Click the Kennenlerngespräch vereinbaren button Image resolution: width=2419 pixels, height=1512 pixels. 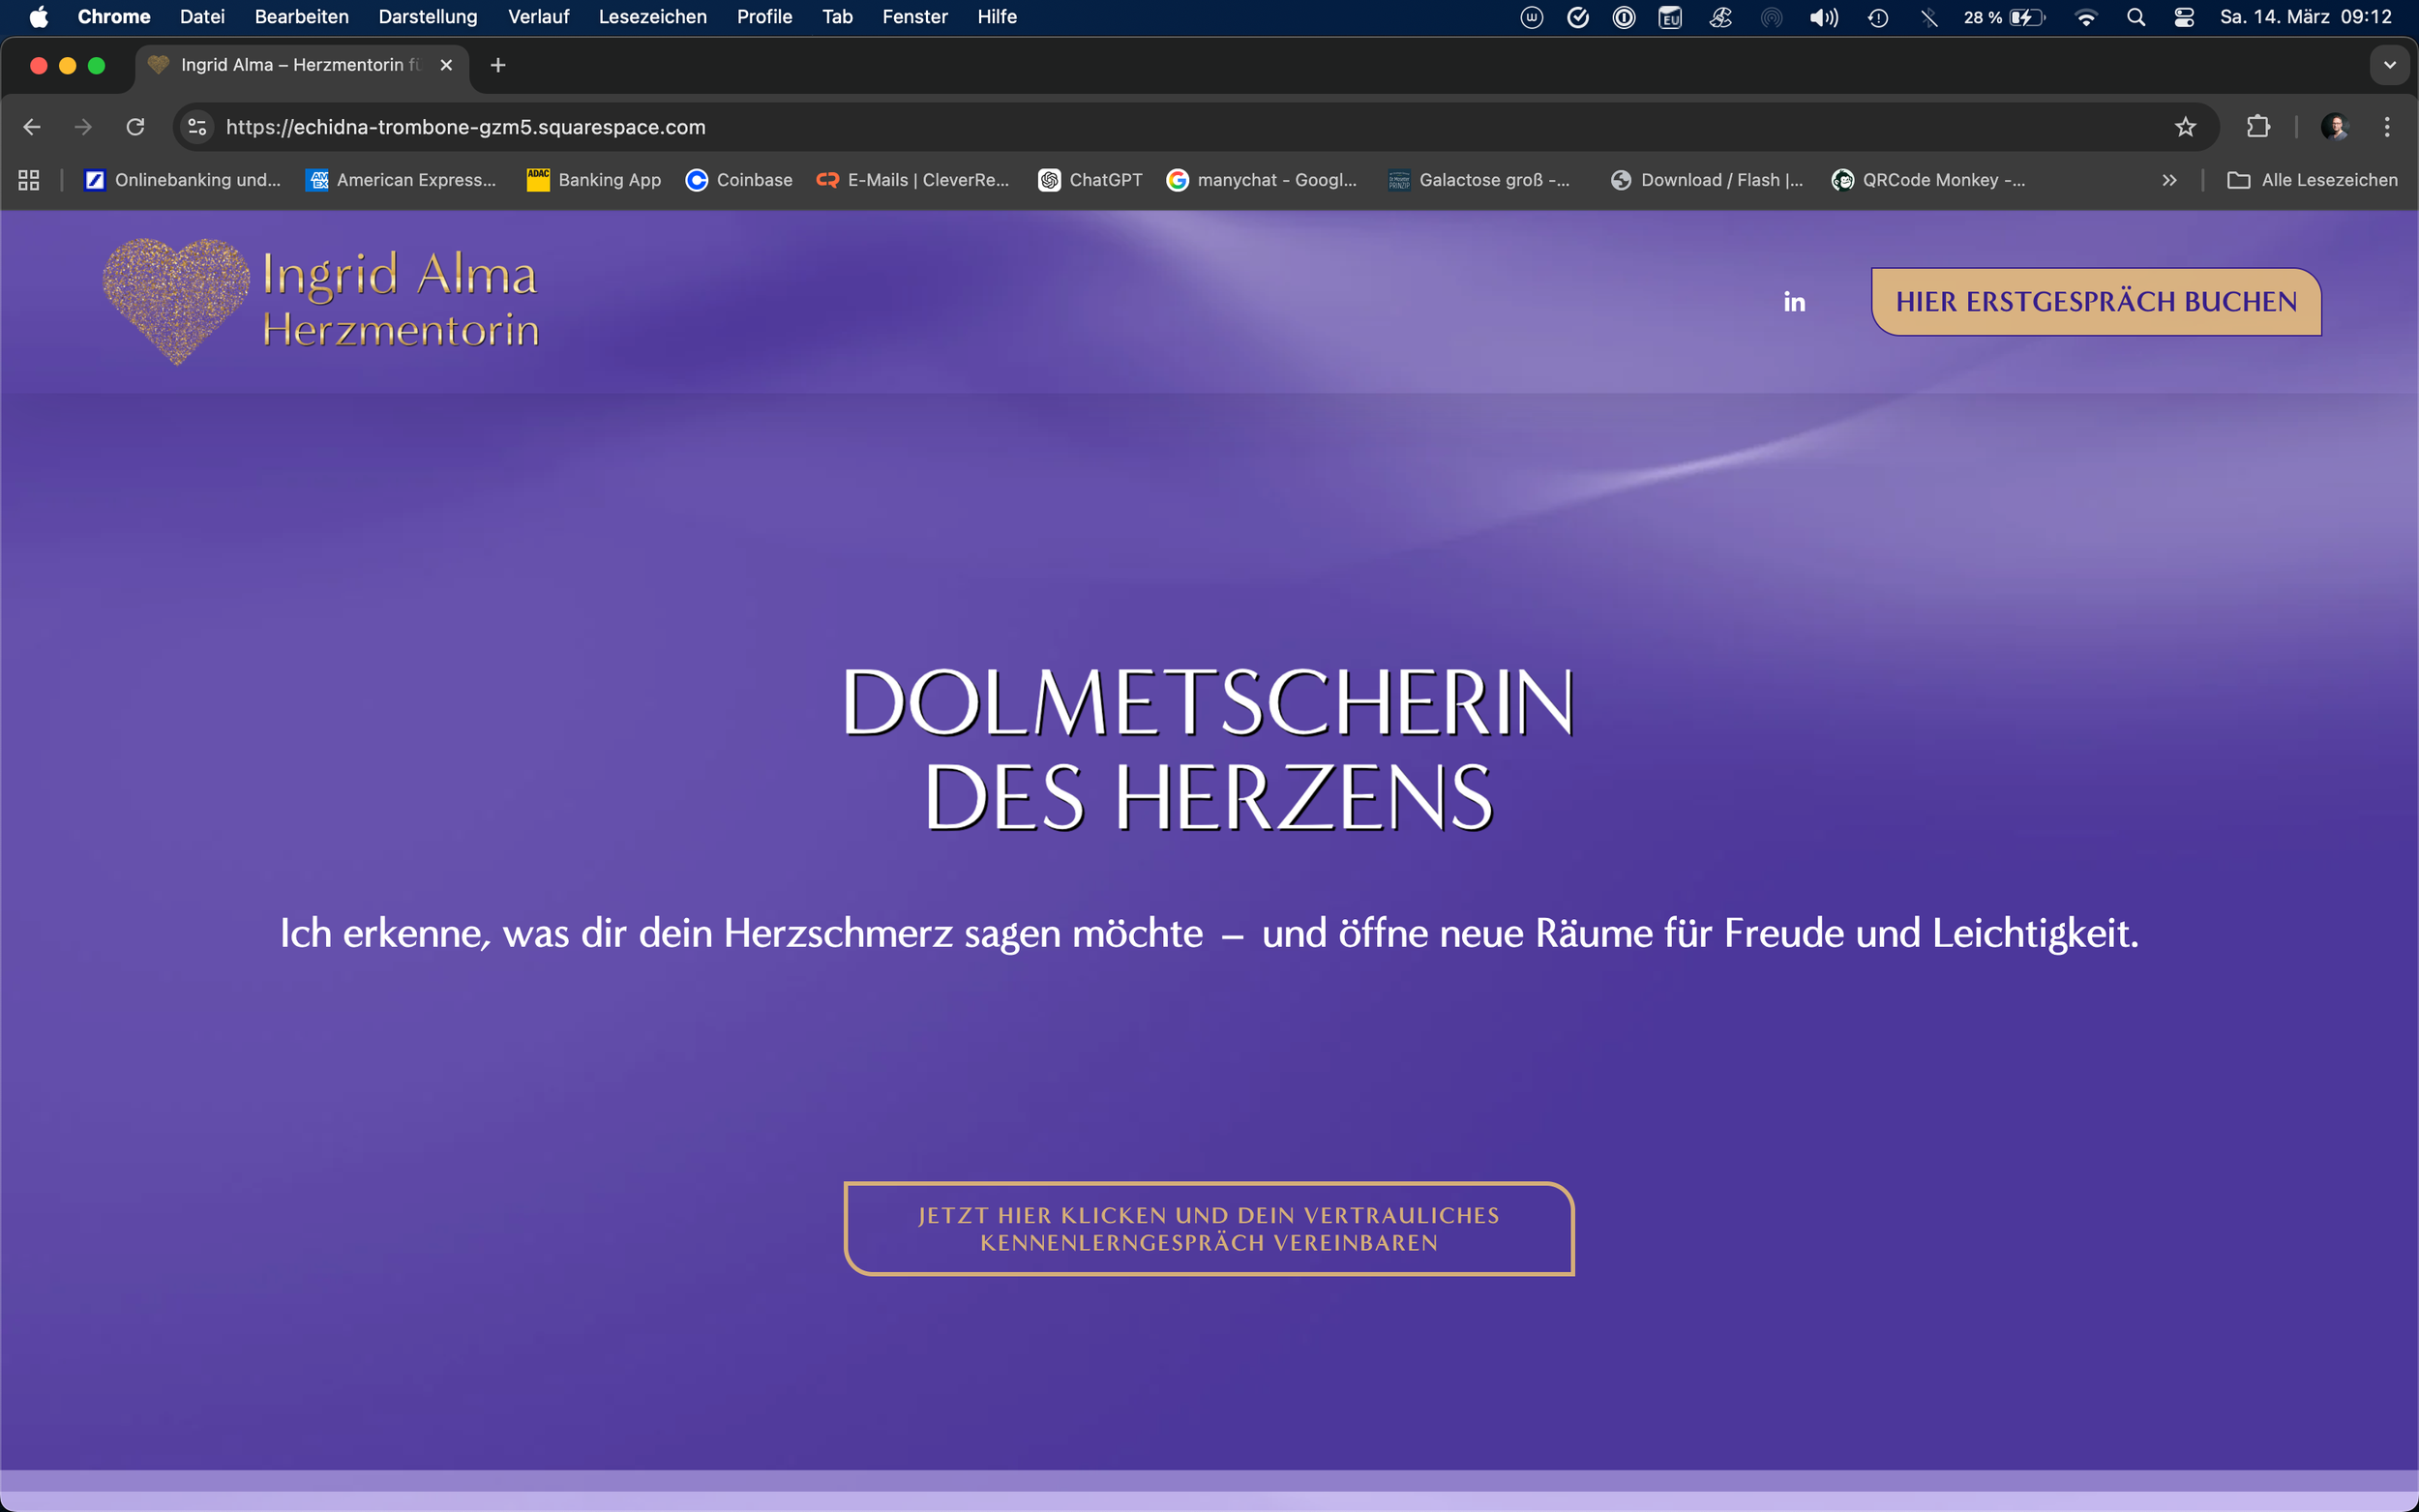click(1209, 1228)
